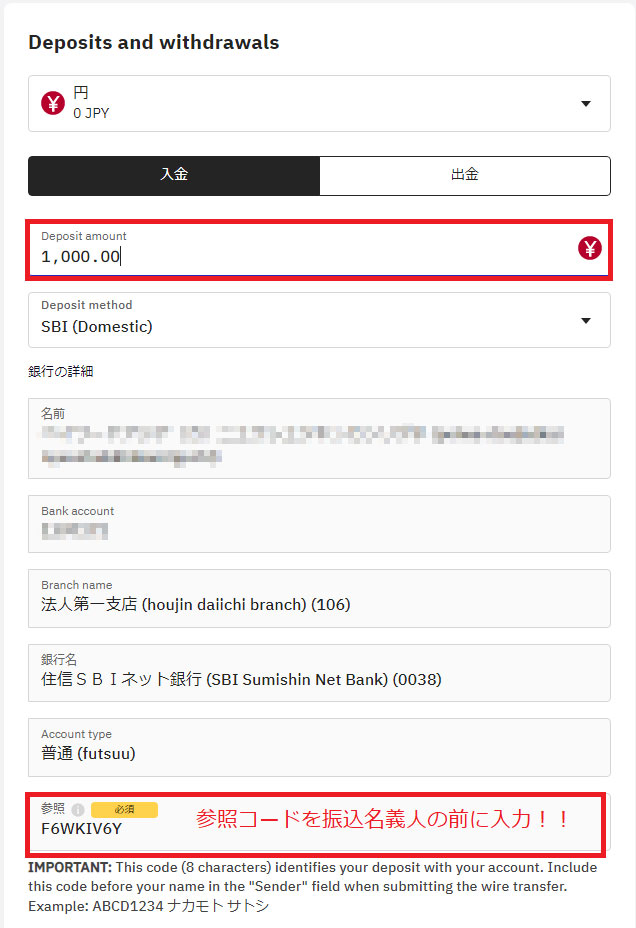Click the 銀行名 SBI Sumishin Net Bank field
The image size is (636, 928).
(x=319, y=673)
